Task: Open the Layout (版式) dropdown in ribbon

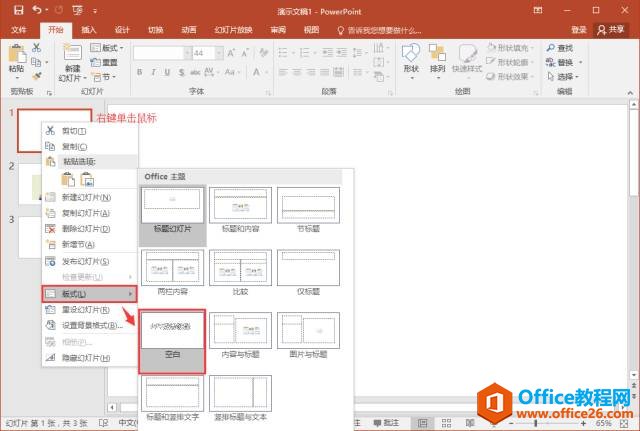Action: click(107, 48)
